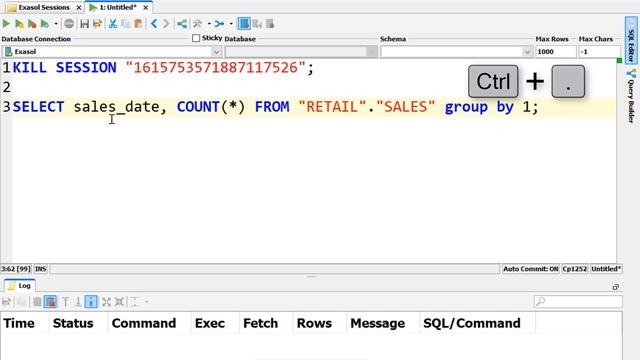Click the Log export icon
The height and width of the screenshot is (360, 640).
point(7,302)
